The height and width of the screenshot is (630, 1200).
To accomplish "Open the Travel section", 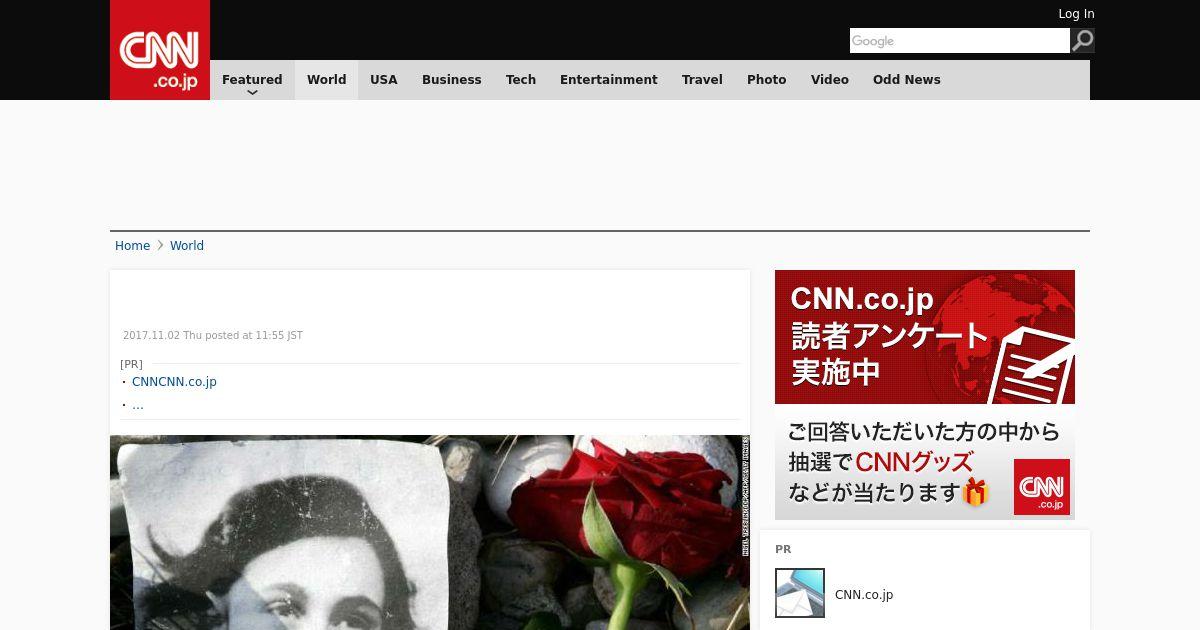I will (702, 80).
